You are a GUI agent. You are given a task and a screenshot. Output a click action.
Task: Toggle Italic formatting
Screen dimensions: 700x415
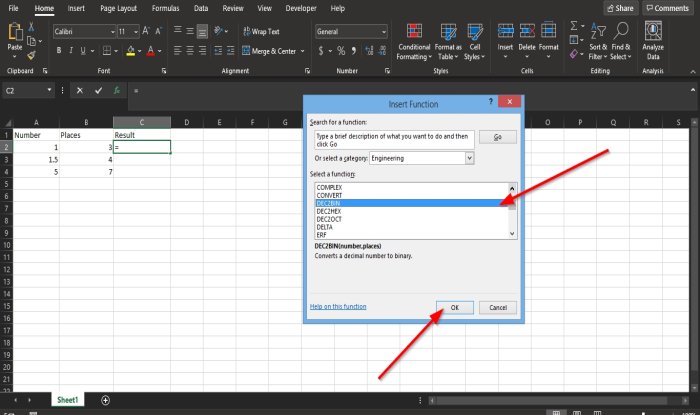click(x=73, y=50)
